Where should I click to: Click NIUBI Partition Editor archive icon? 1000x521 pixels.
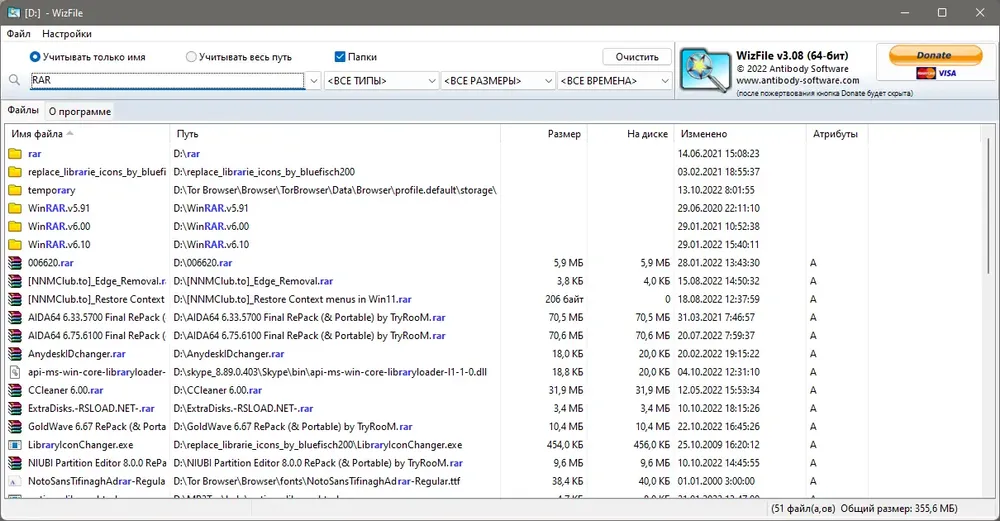click(15, 463)
